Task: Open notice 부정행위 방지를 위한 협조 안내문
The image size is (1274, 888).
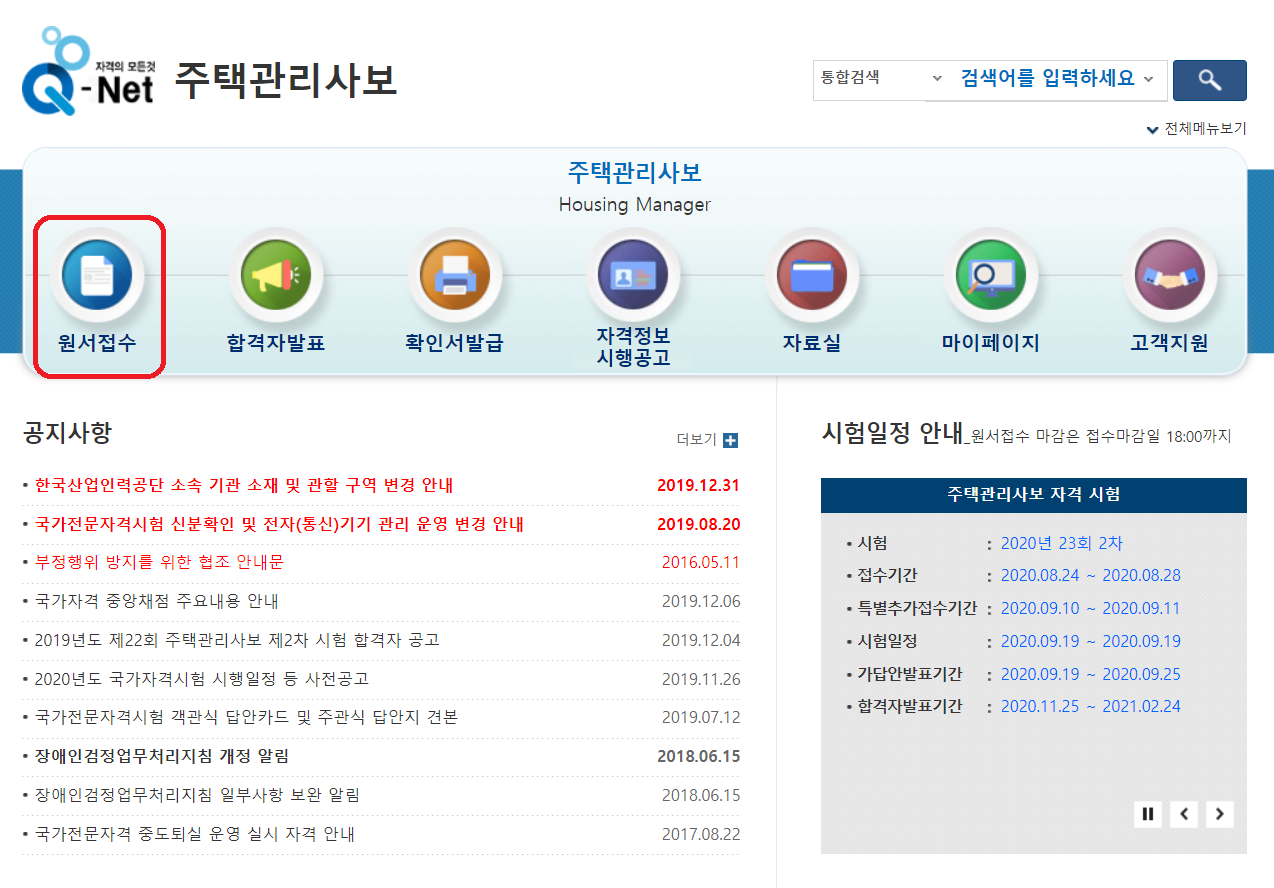Action: click(159, 562)
